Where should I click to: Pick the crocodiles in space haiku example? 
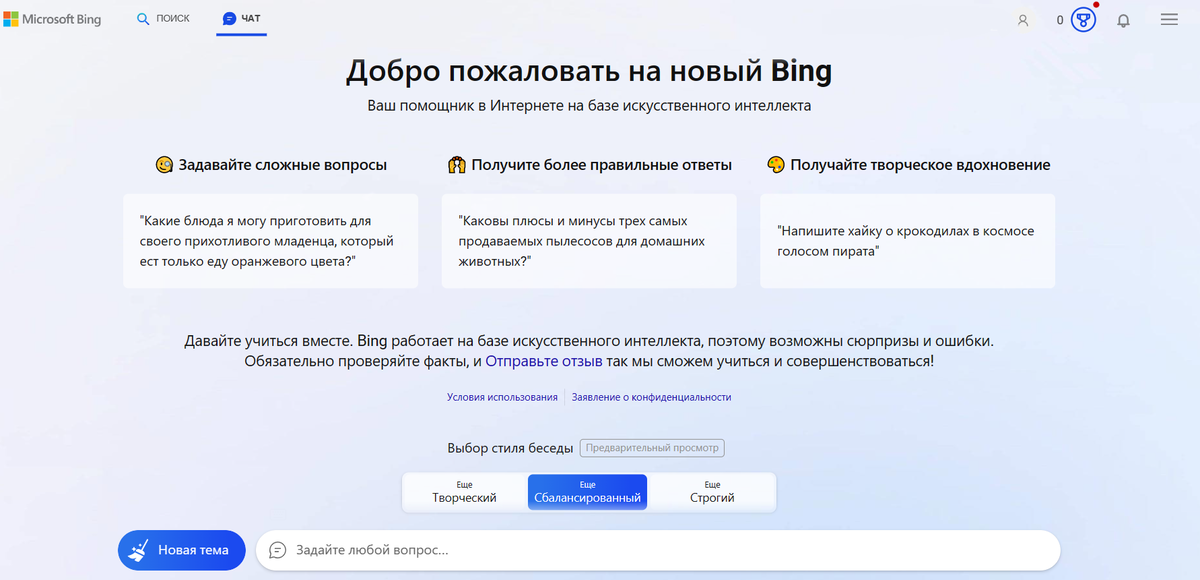point(907,241)
